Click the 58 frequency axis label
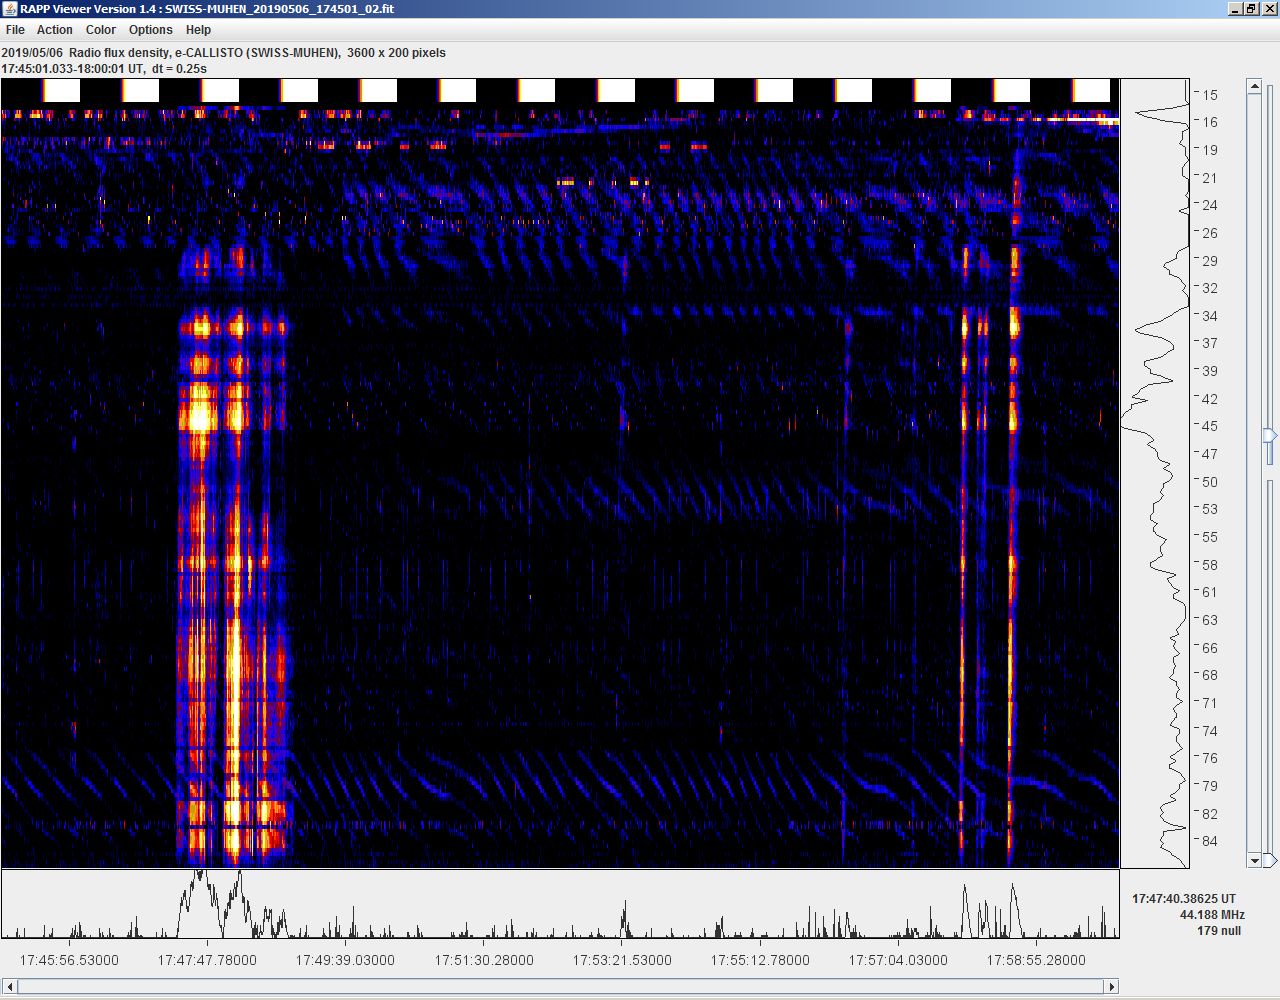This screenshot has height=1000, width=1280. coord(1210,565)
